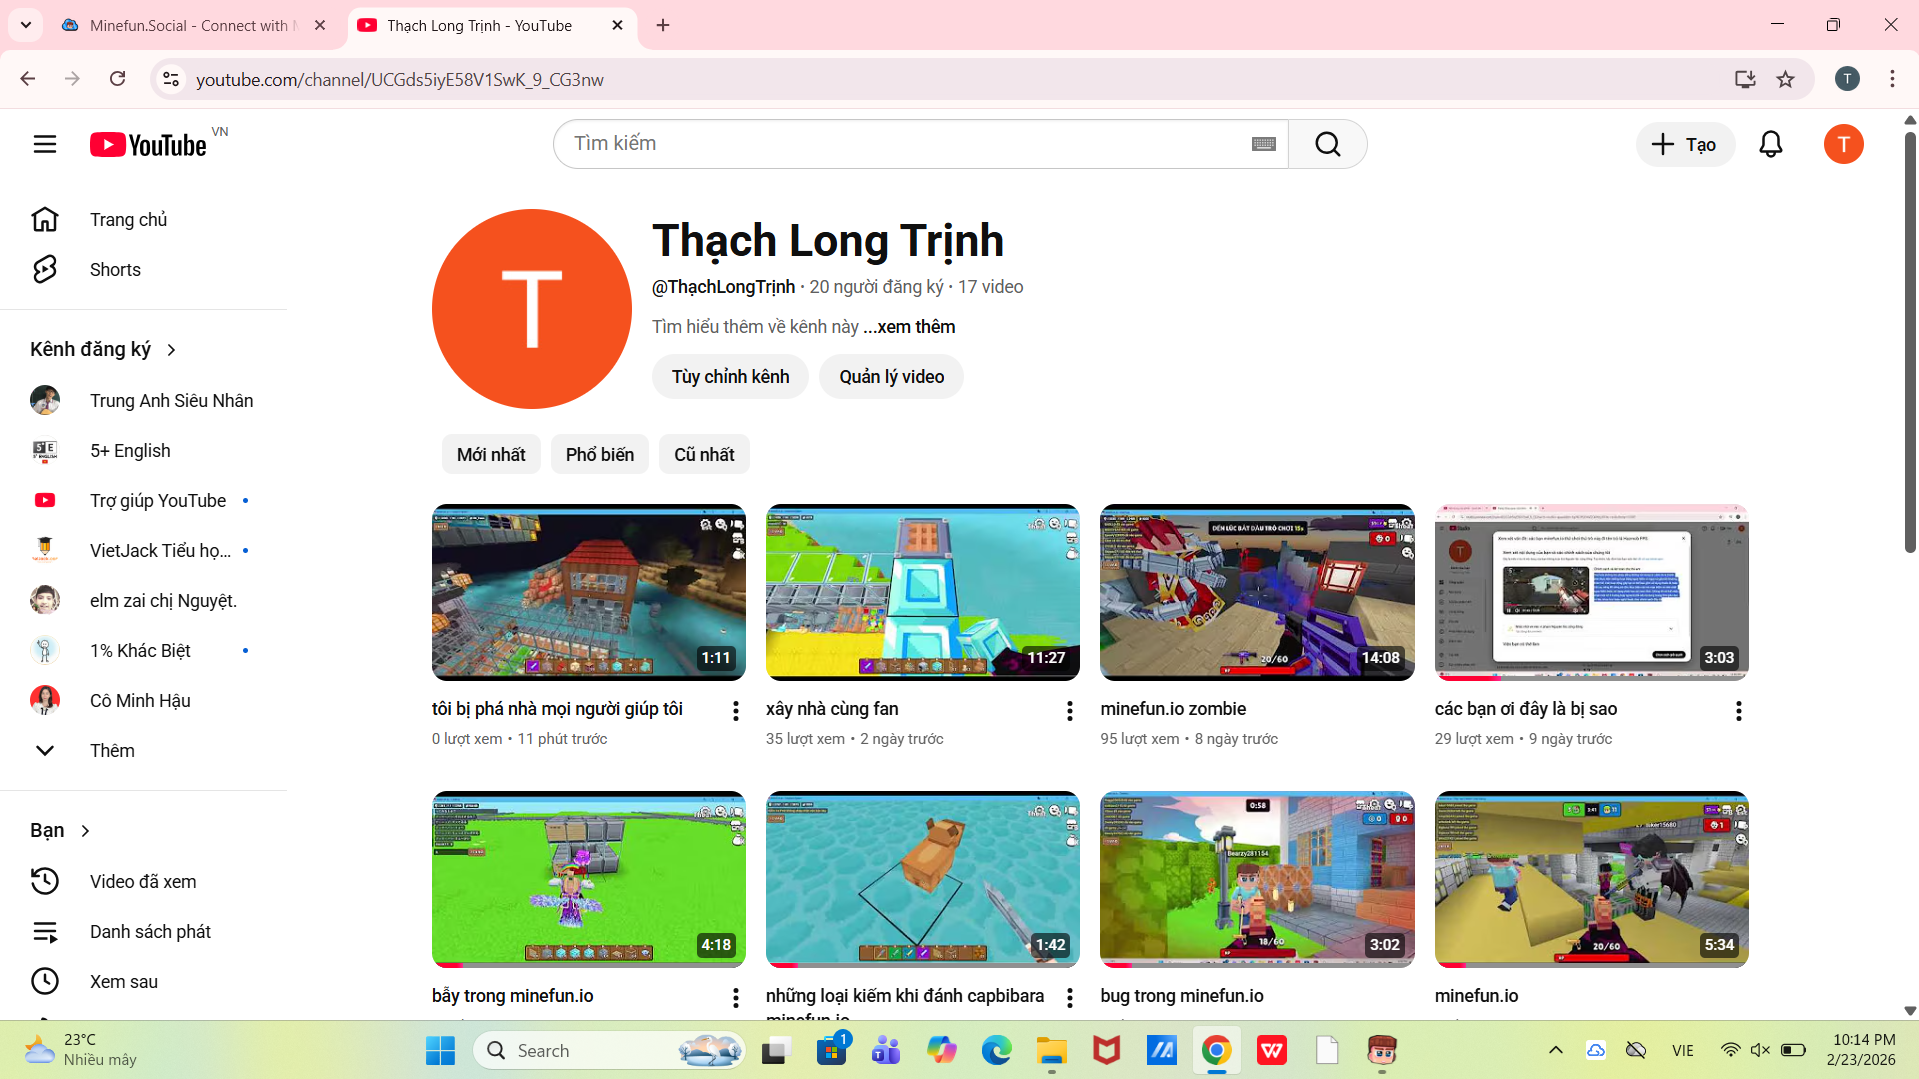The width and height of the screenshot is (1919, 1079).
Task: Click the Quản lý video button
Action: tap(890, 376)
